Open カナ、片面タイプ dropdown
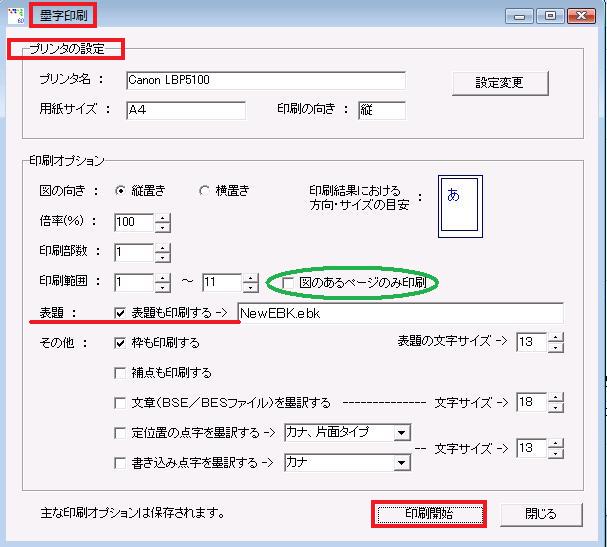607x547 pixels. pos(401,433)
